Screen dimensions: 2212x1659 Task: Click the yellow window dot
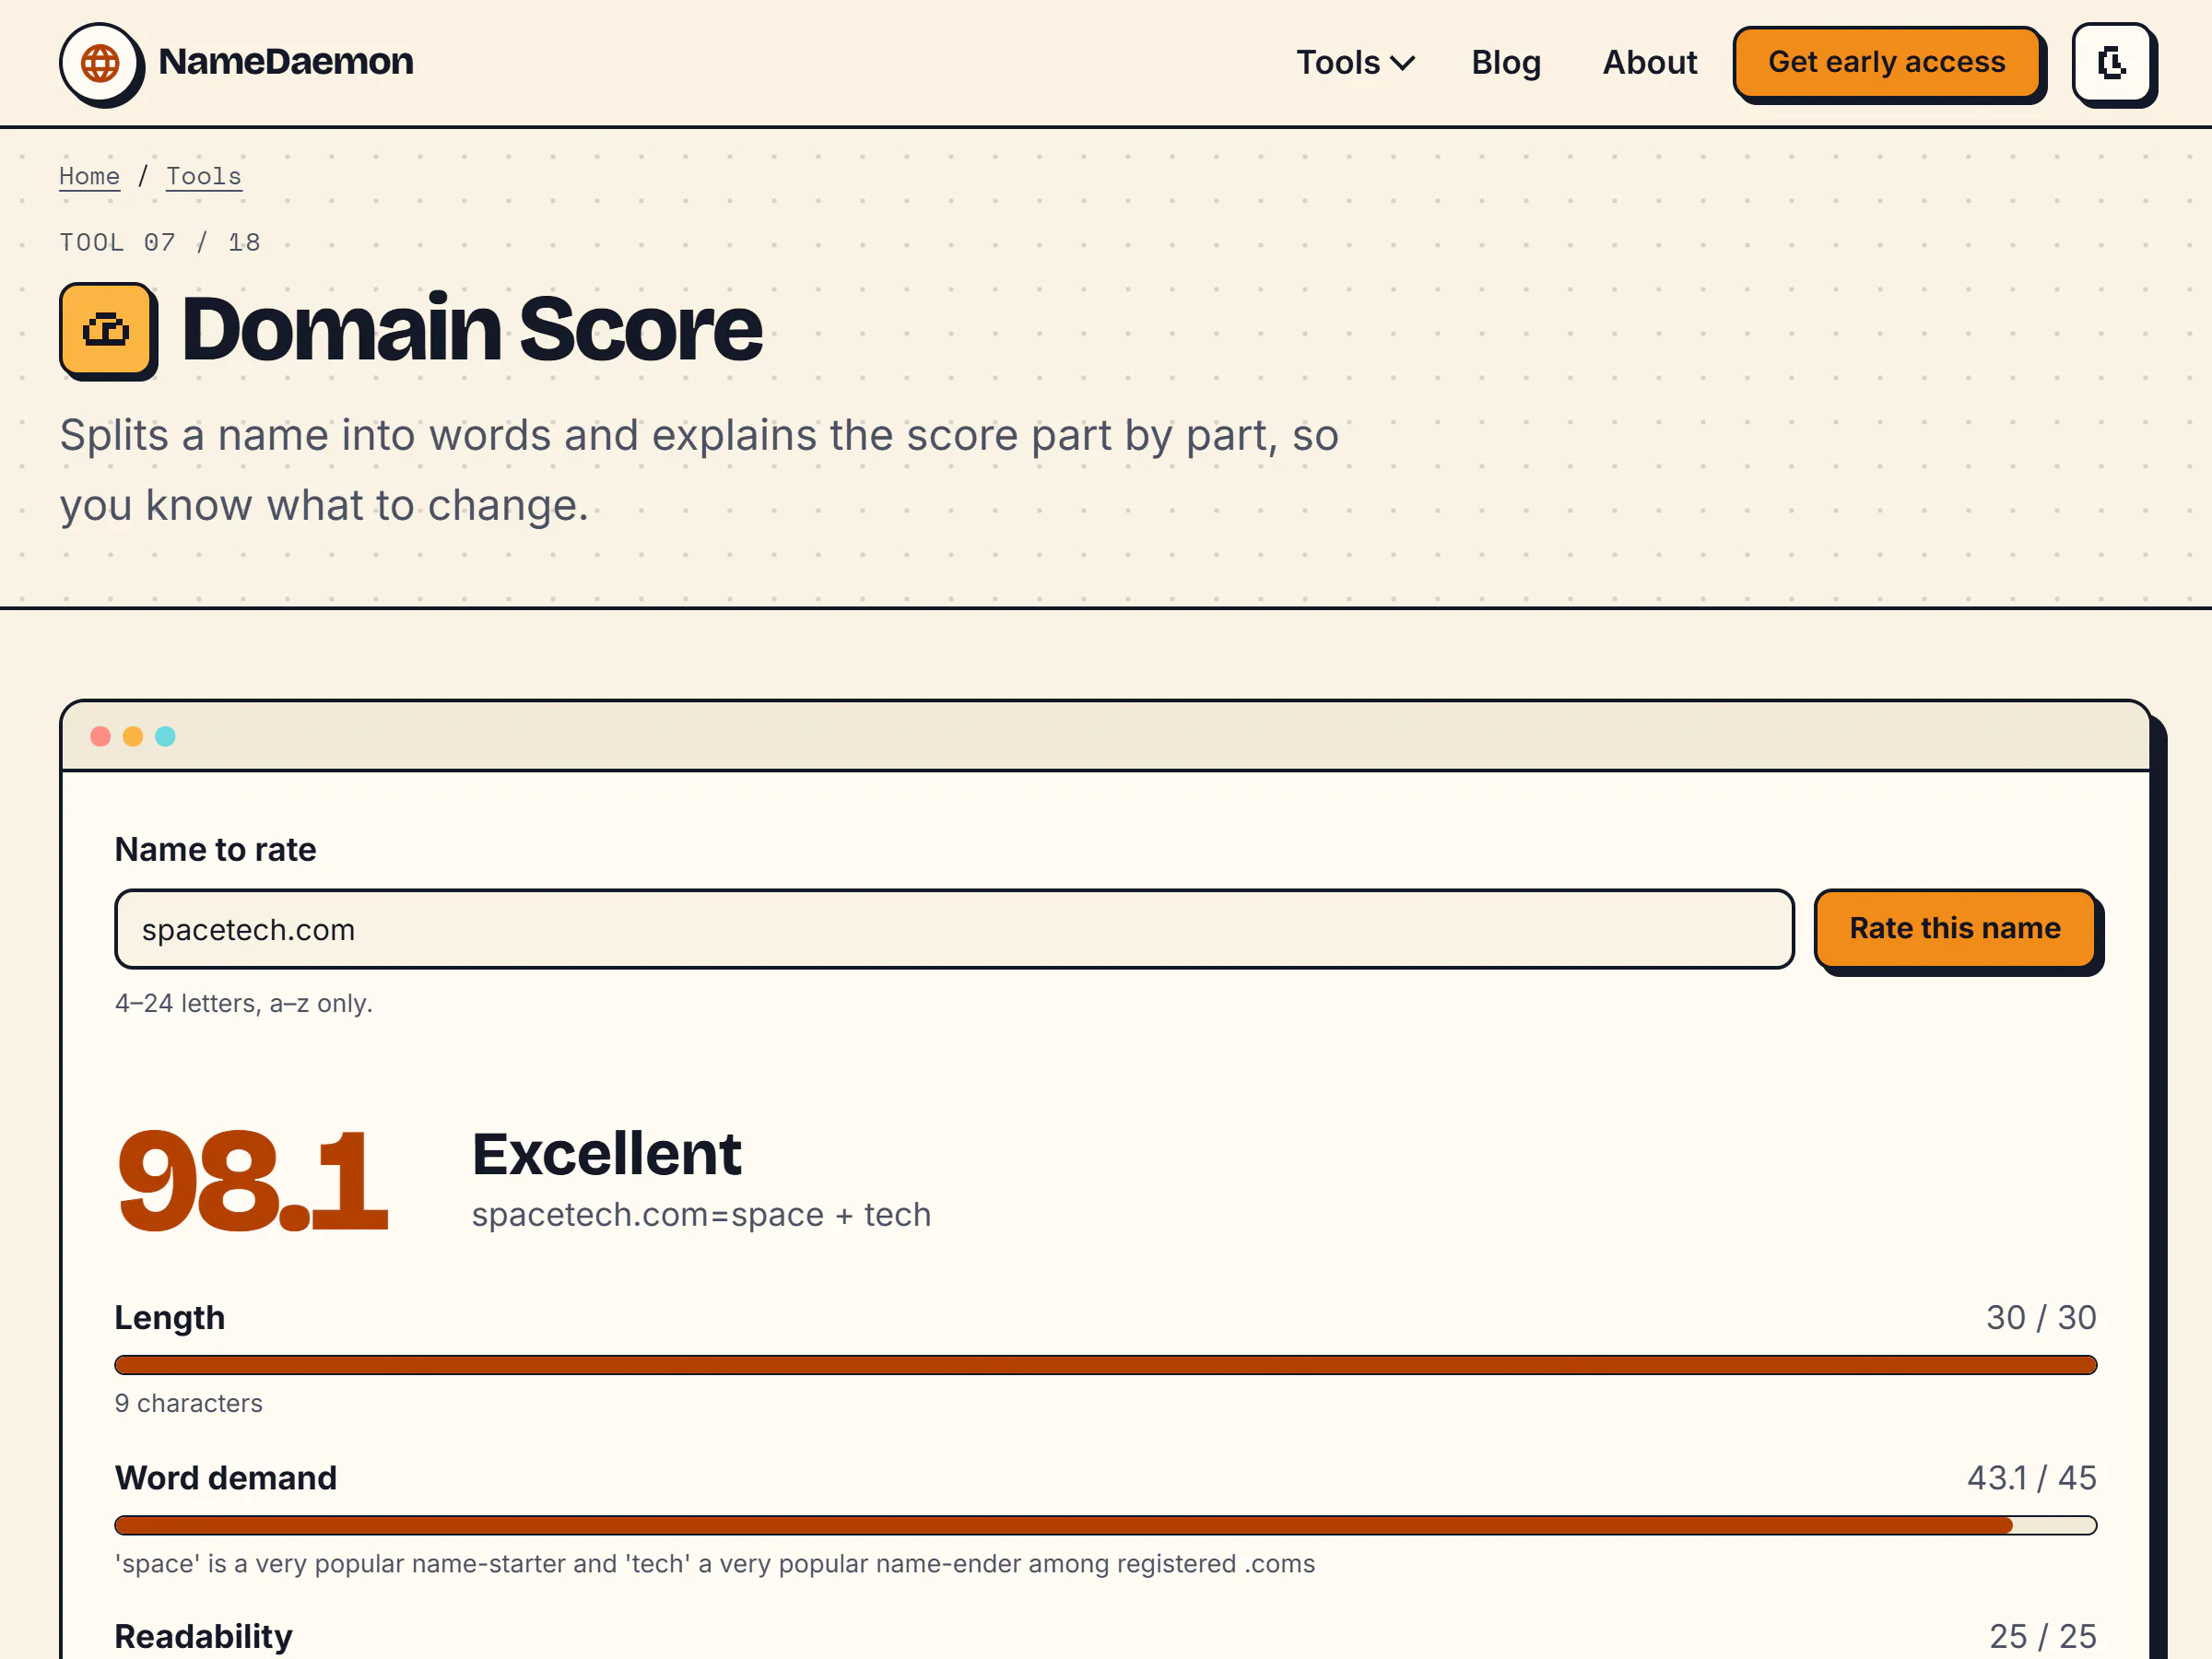pos(133,737)
